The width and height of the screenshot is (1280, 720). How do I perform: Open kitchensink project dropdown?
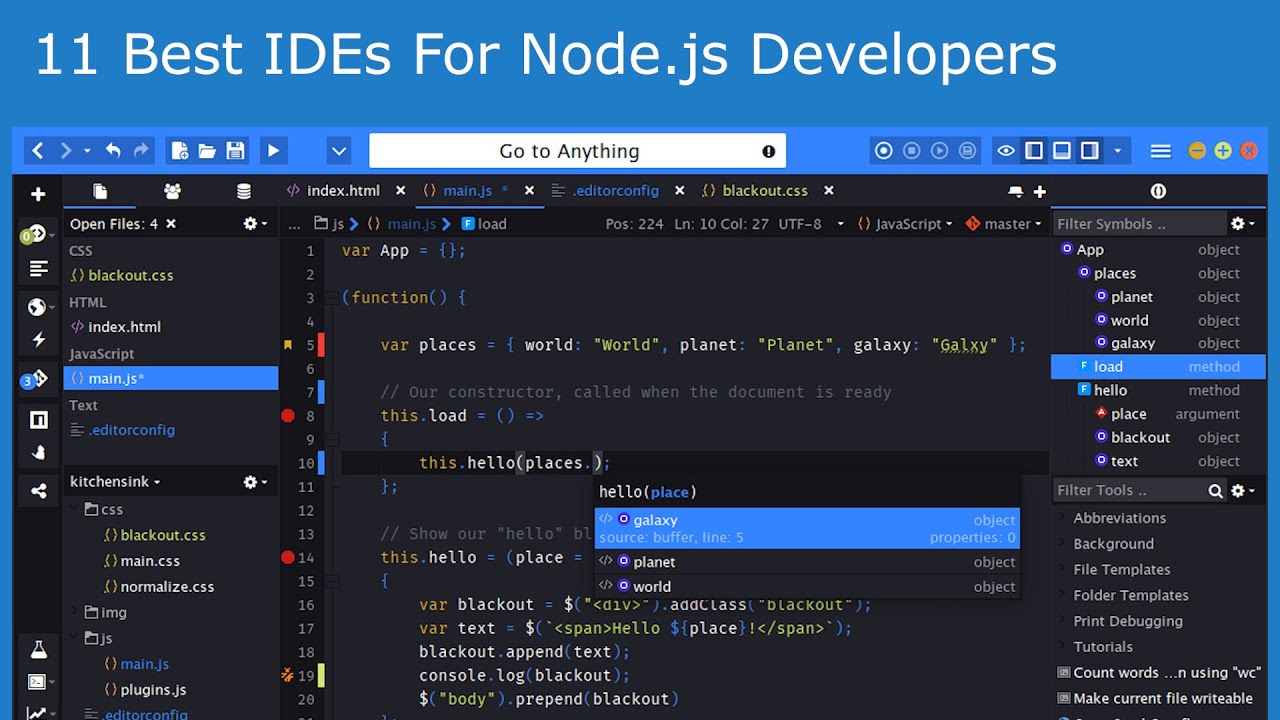coord(115,482)
